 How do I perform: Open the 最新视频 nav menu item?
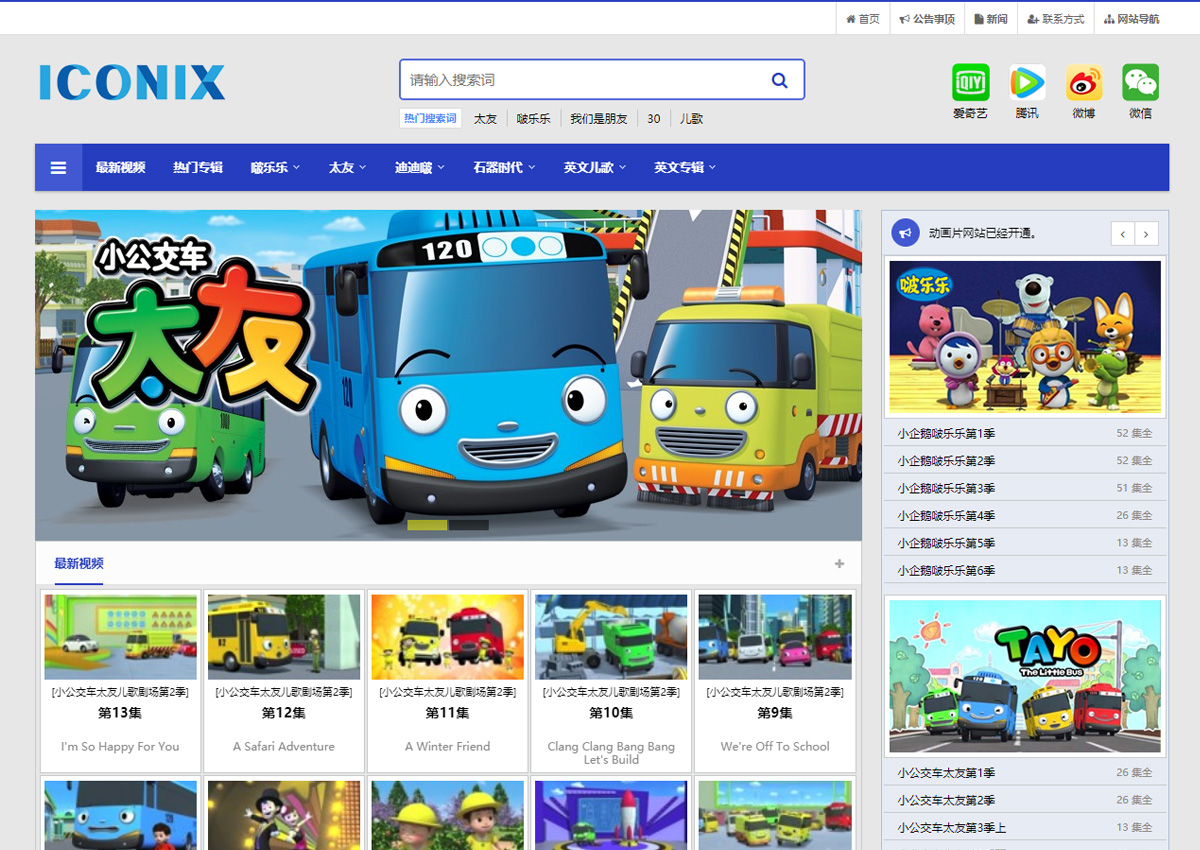120,167
